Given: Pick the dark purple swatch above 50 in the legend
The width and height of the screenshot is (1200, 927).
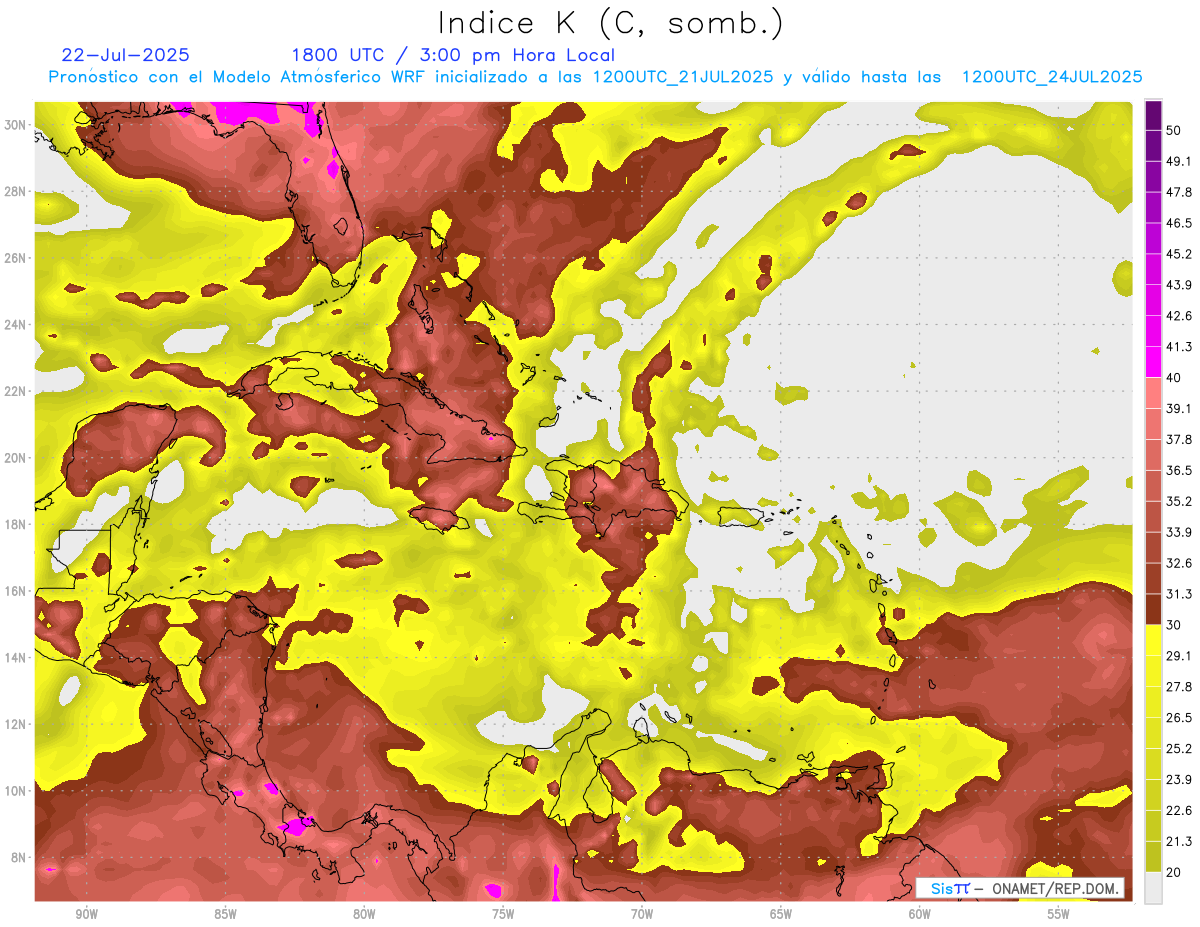Looking at the screenshot, I should 1153,115.
